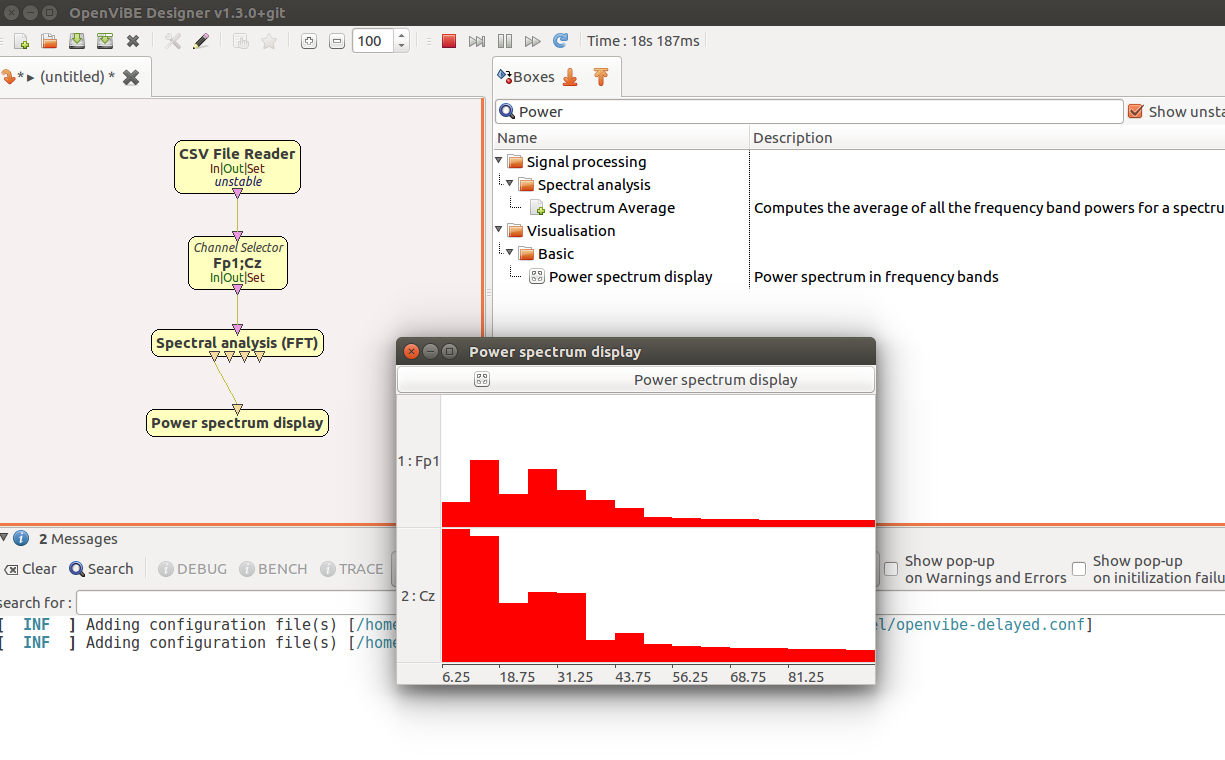Stop the running scenario
Image resolution: width=1225 pixels, height=760 pixels.
click(449, 41)
